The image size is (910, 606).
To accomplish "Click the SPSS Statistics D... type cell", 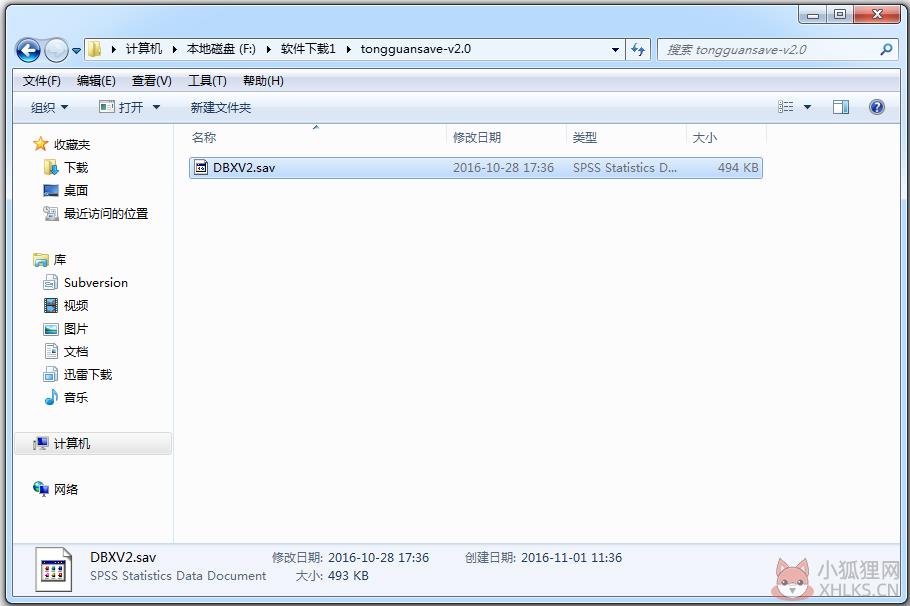I will coord(624,168).
